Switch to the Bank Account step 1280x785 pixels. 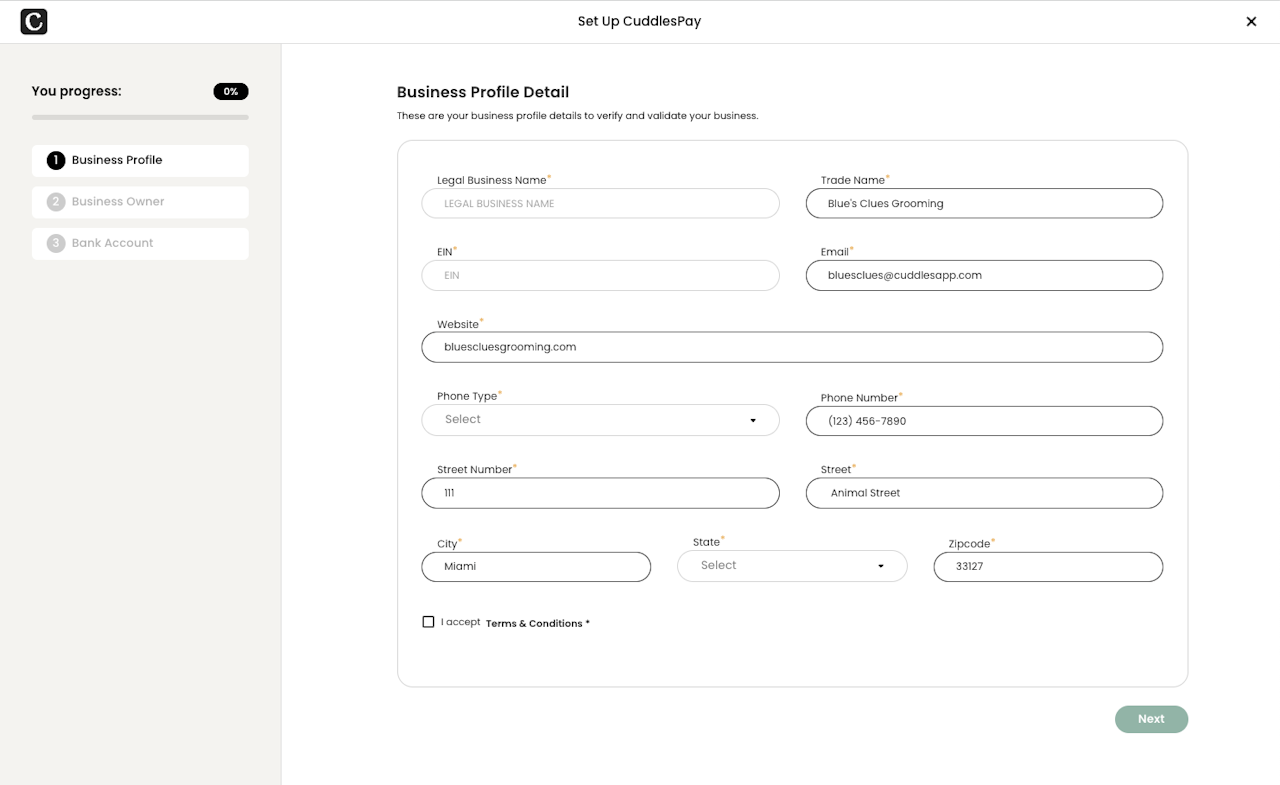tap(140, 243)
